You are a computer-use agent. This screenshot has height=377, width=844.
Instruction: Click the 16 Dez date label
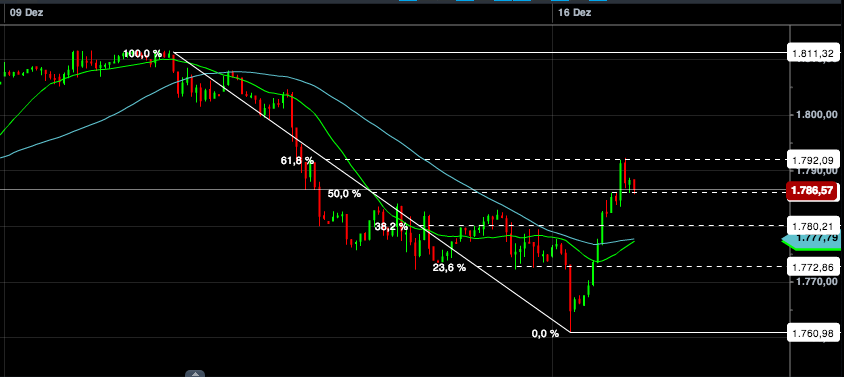click(x=574, y=12)
